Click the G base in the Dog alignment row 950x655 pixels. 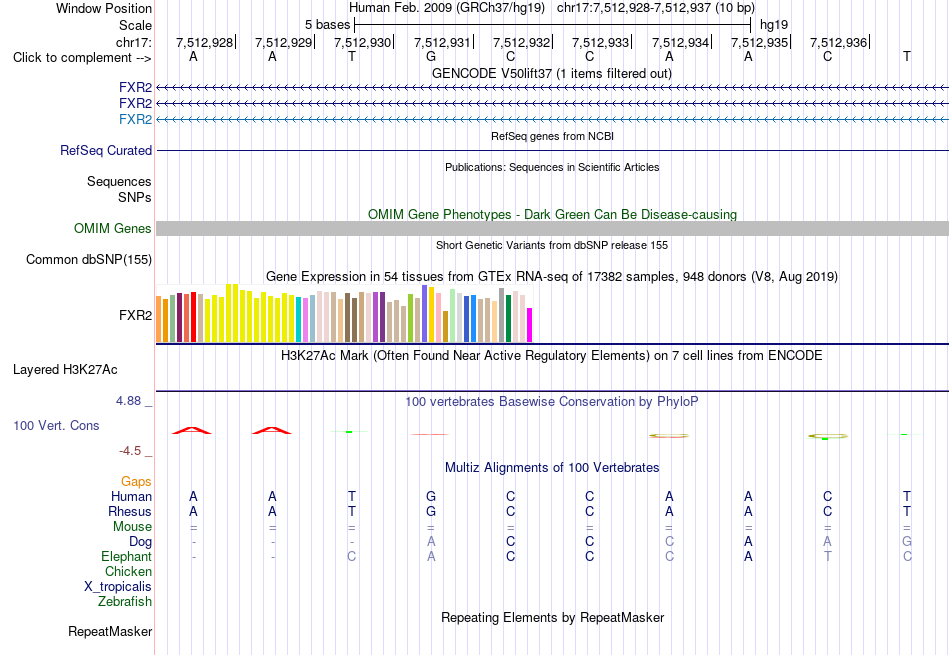(907, 541)
